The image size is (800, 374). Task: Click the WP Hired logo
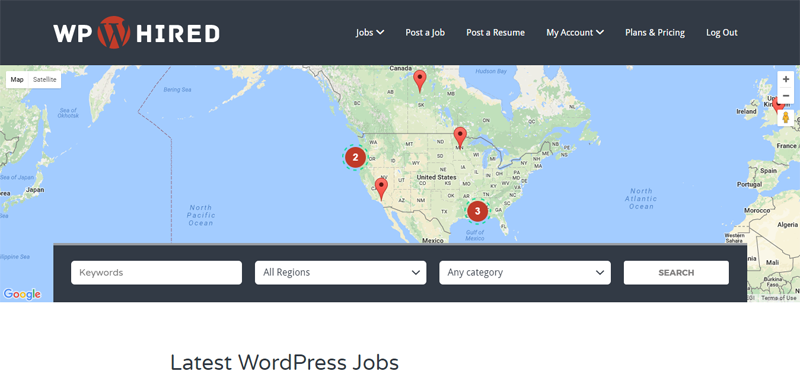136,33
